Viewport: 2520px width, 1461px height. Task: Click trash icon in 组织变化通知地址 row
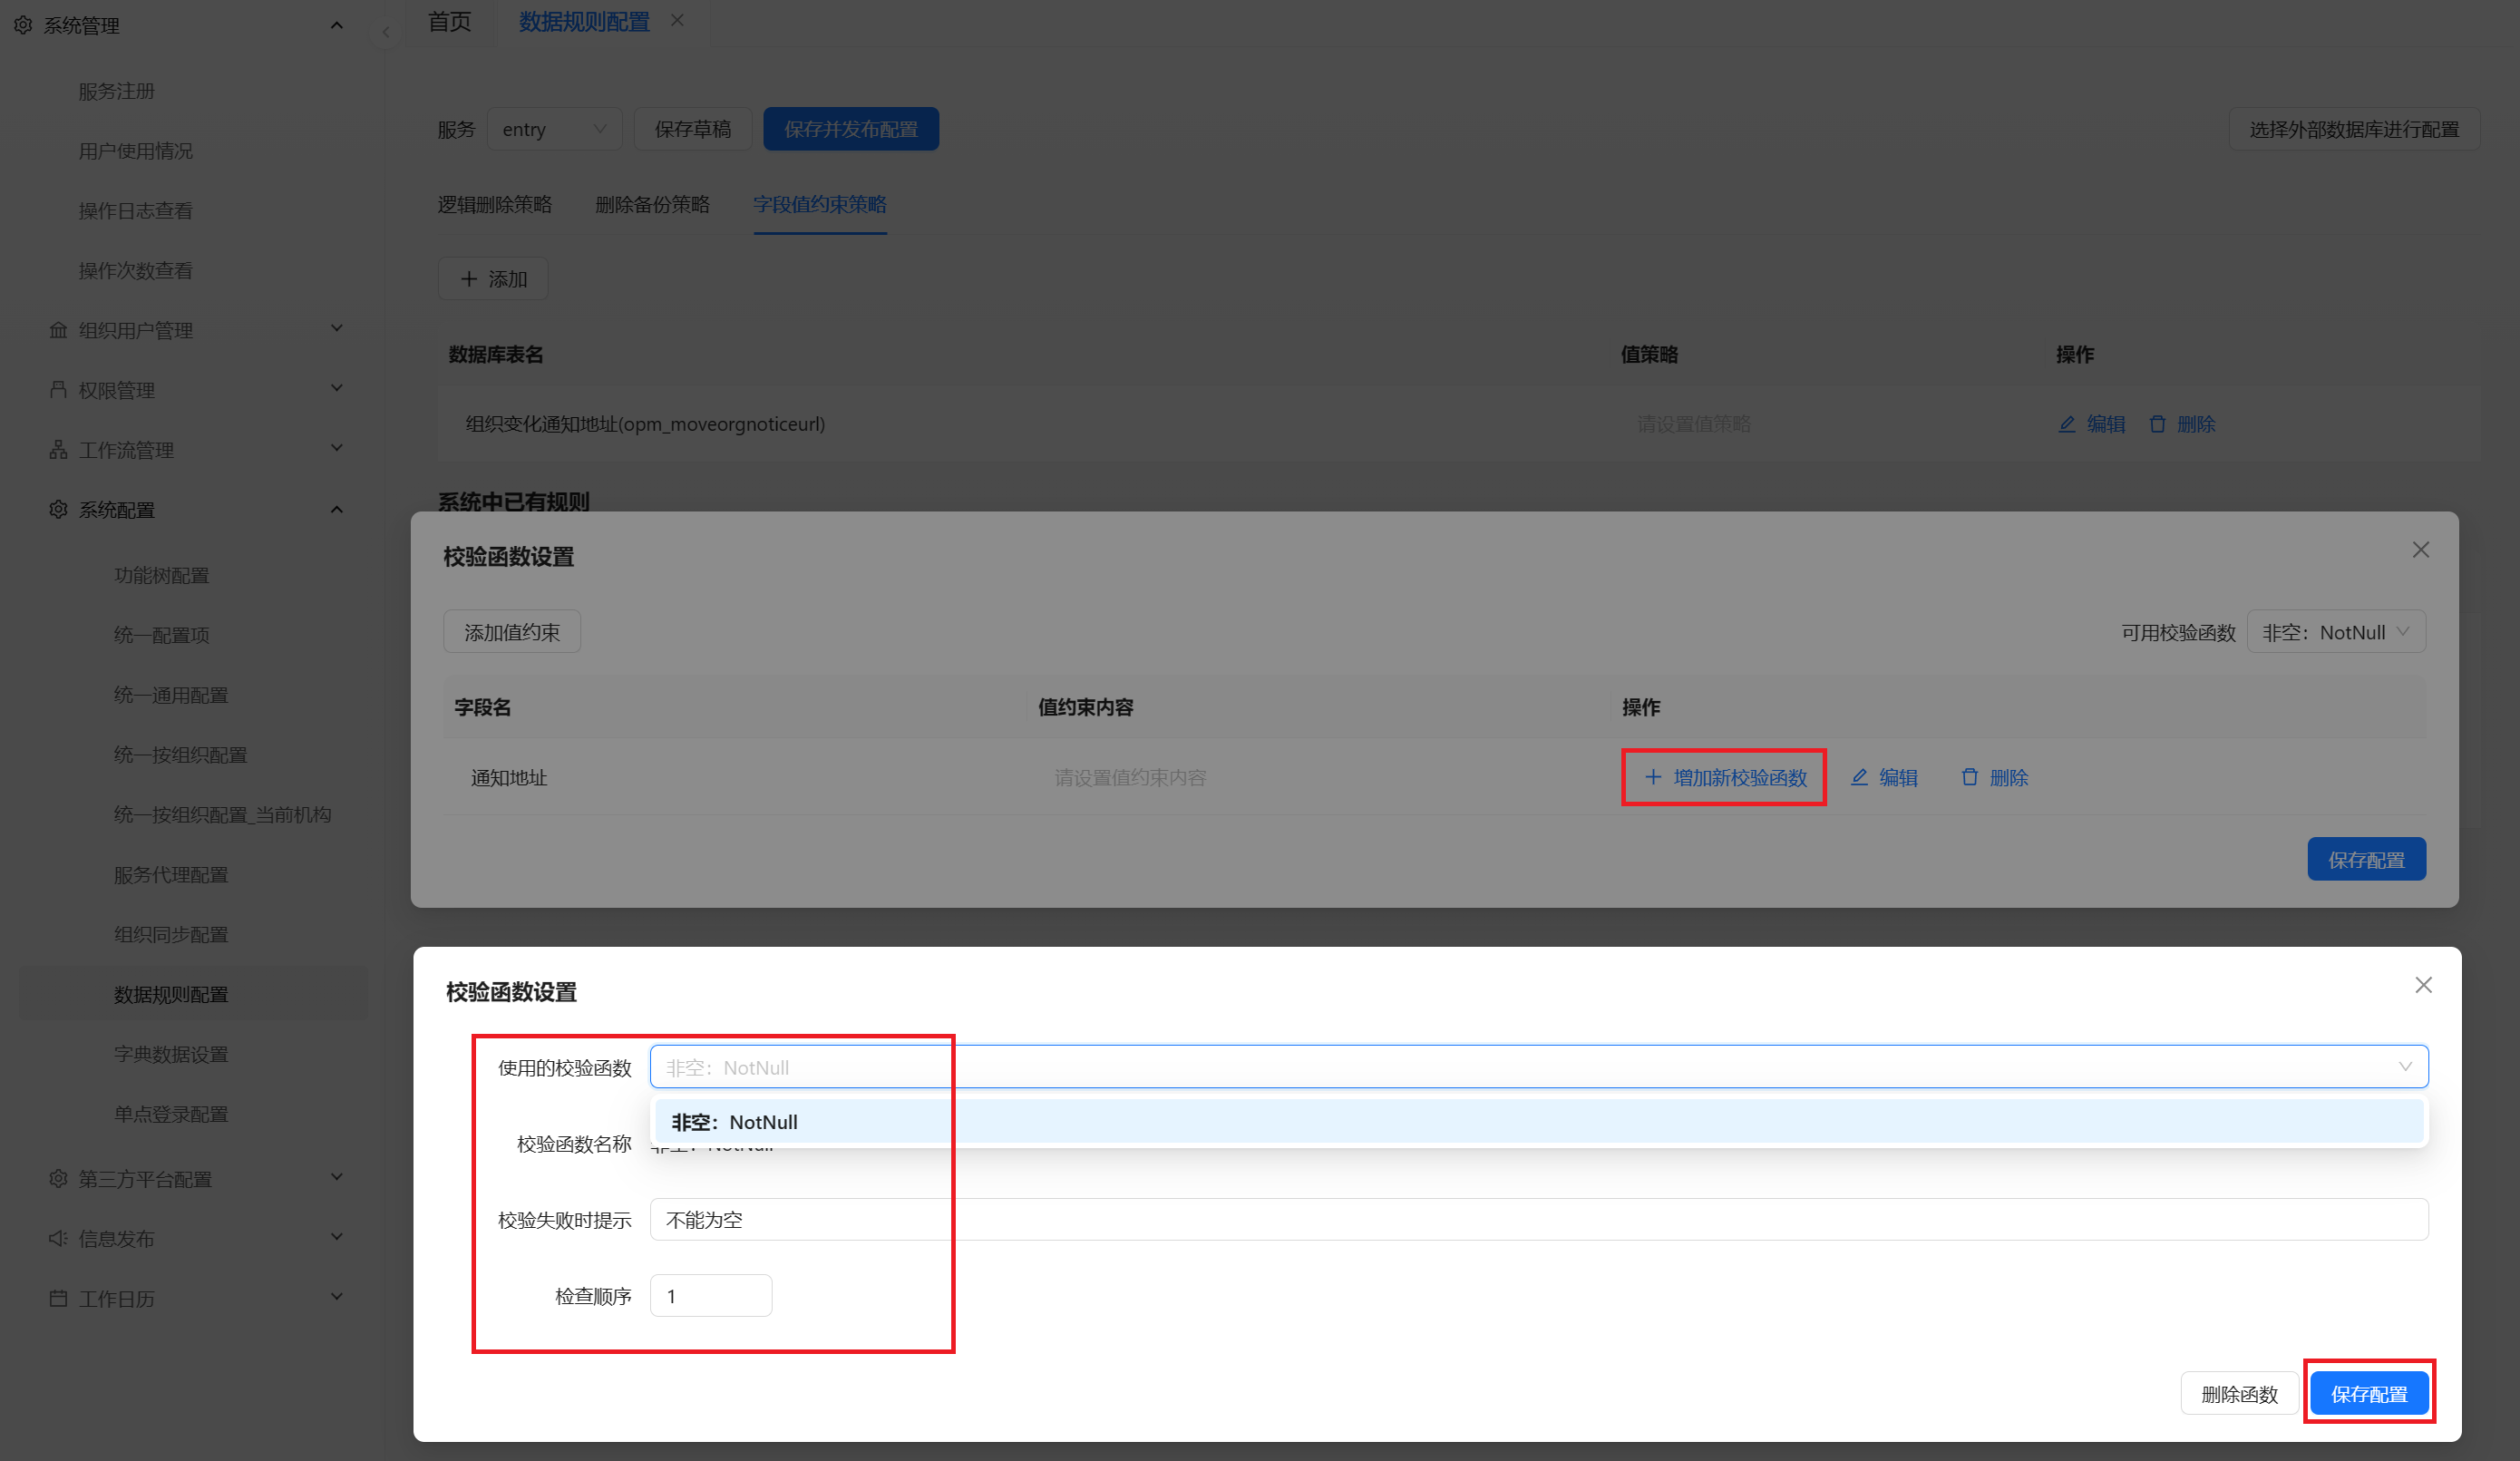pyautogui.click(x=2157, y=424)
